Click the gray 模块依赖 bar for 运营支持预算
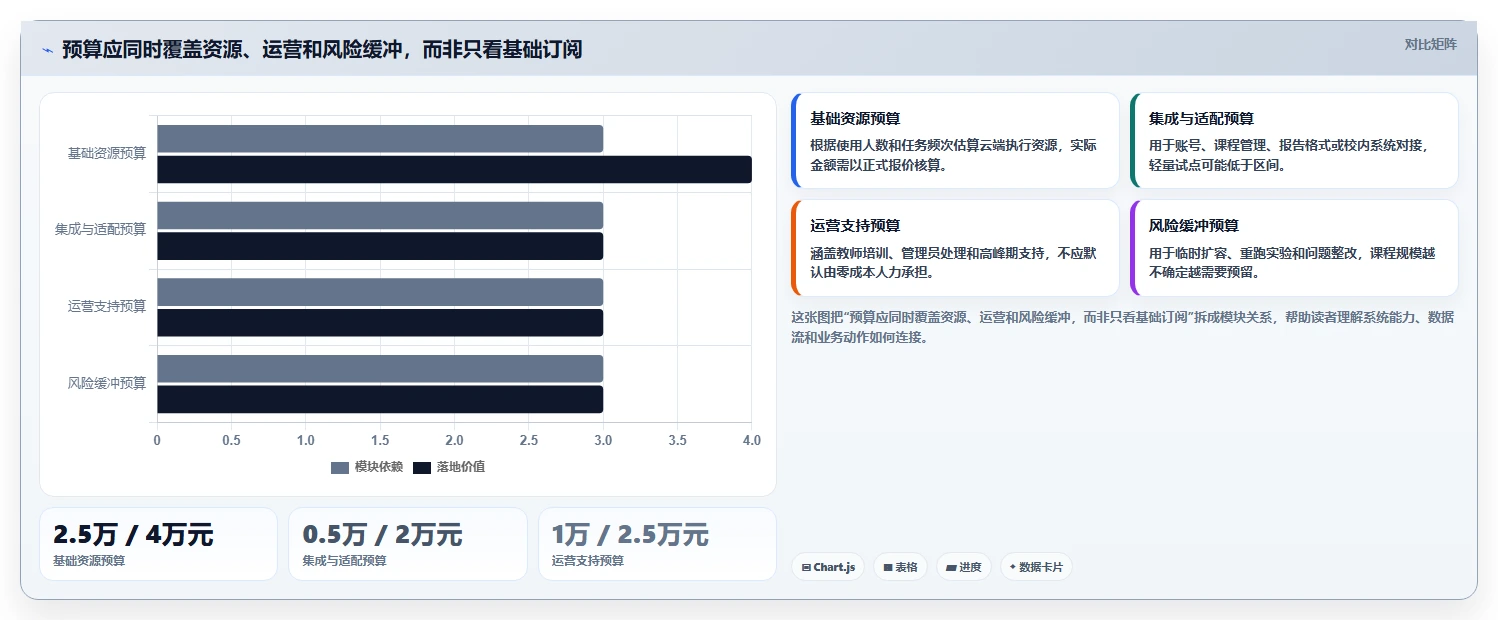The width and height of the screenshot is (1498, 620). coord(380,292)
